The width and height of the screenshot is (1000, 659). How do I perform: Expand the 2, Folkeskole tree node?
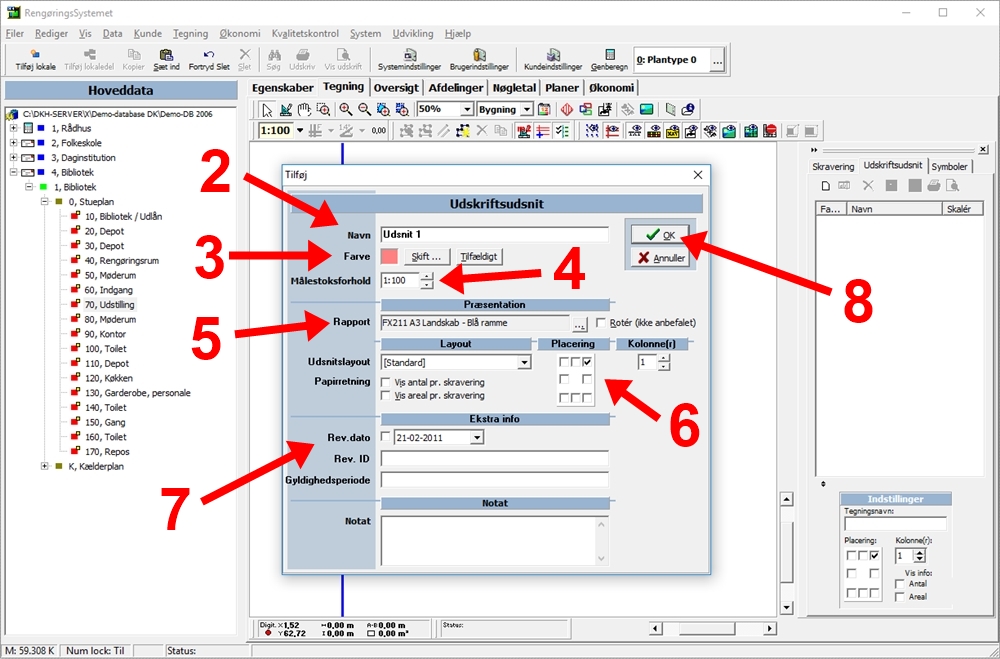[13, 143]
